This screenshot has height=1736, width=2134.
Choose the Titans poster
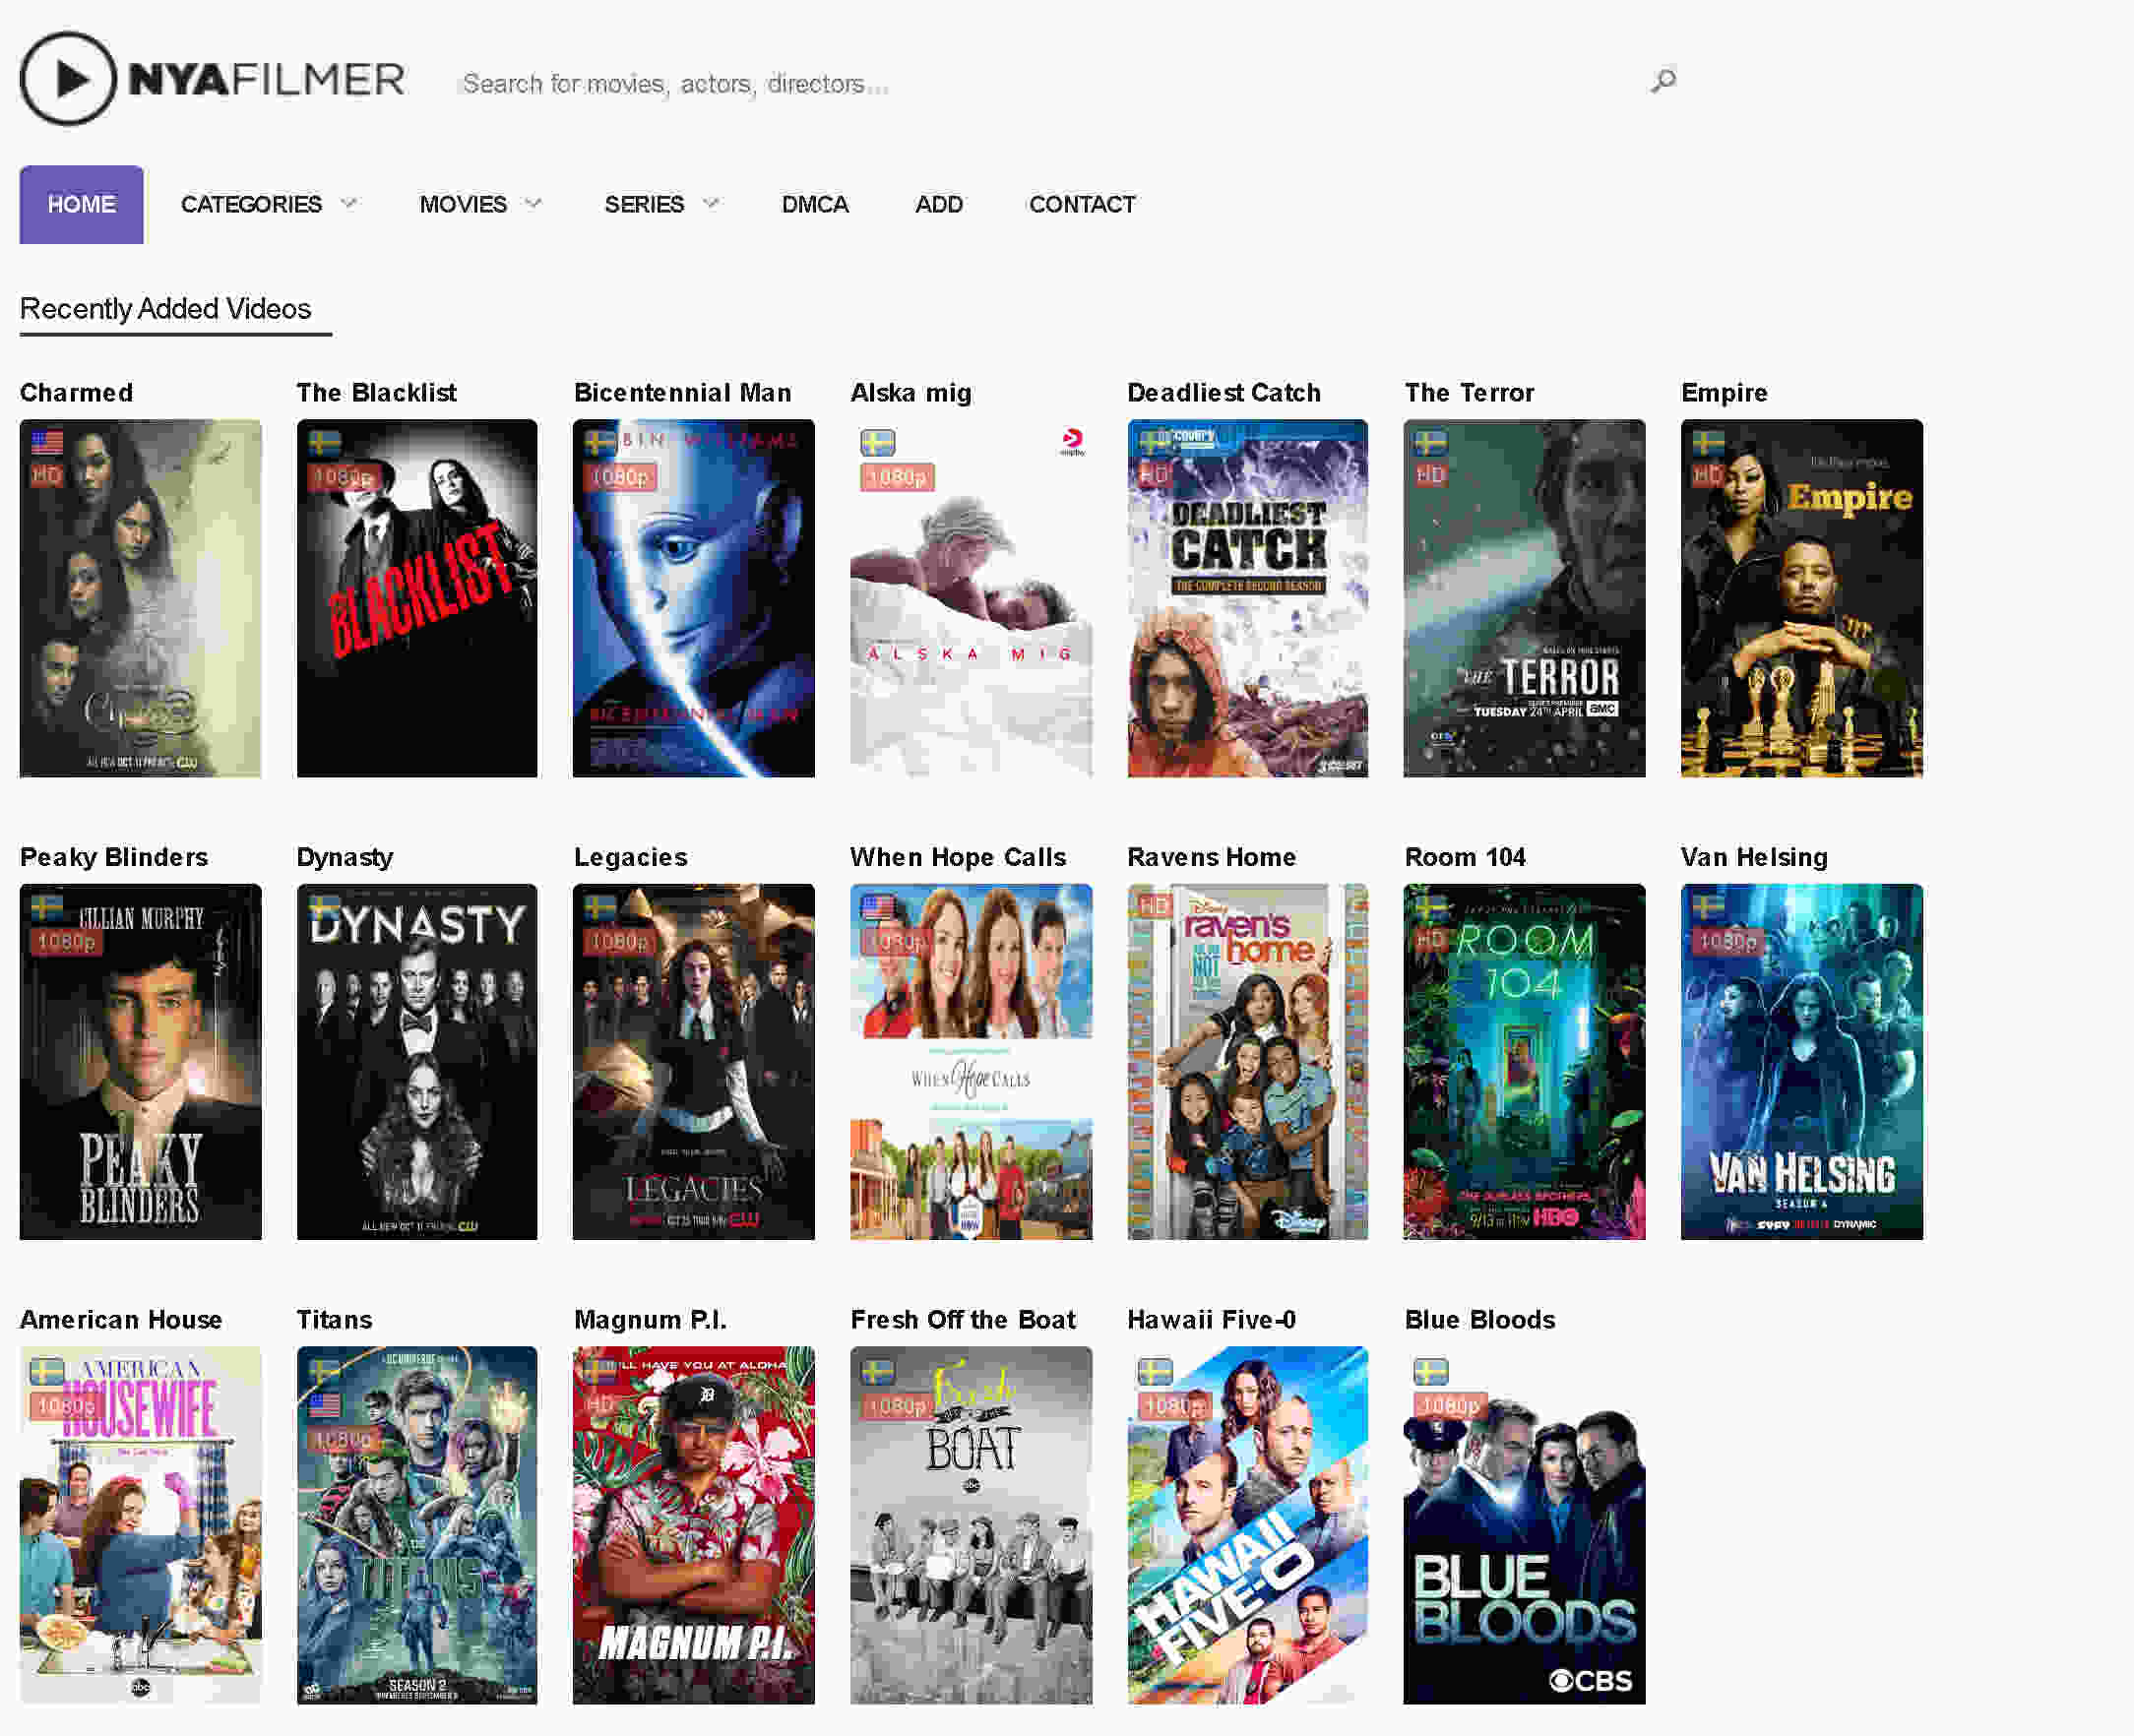(x=417, y=1525)
